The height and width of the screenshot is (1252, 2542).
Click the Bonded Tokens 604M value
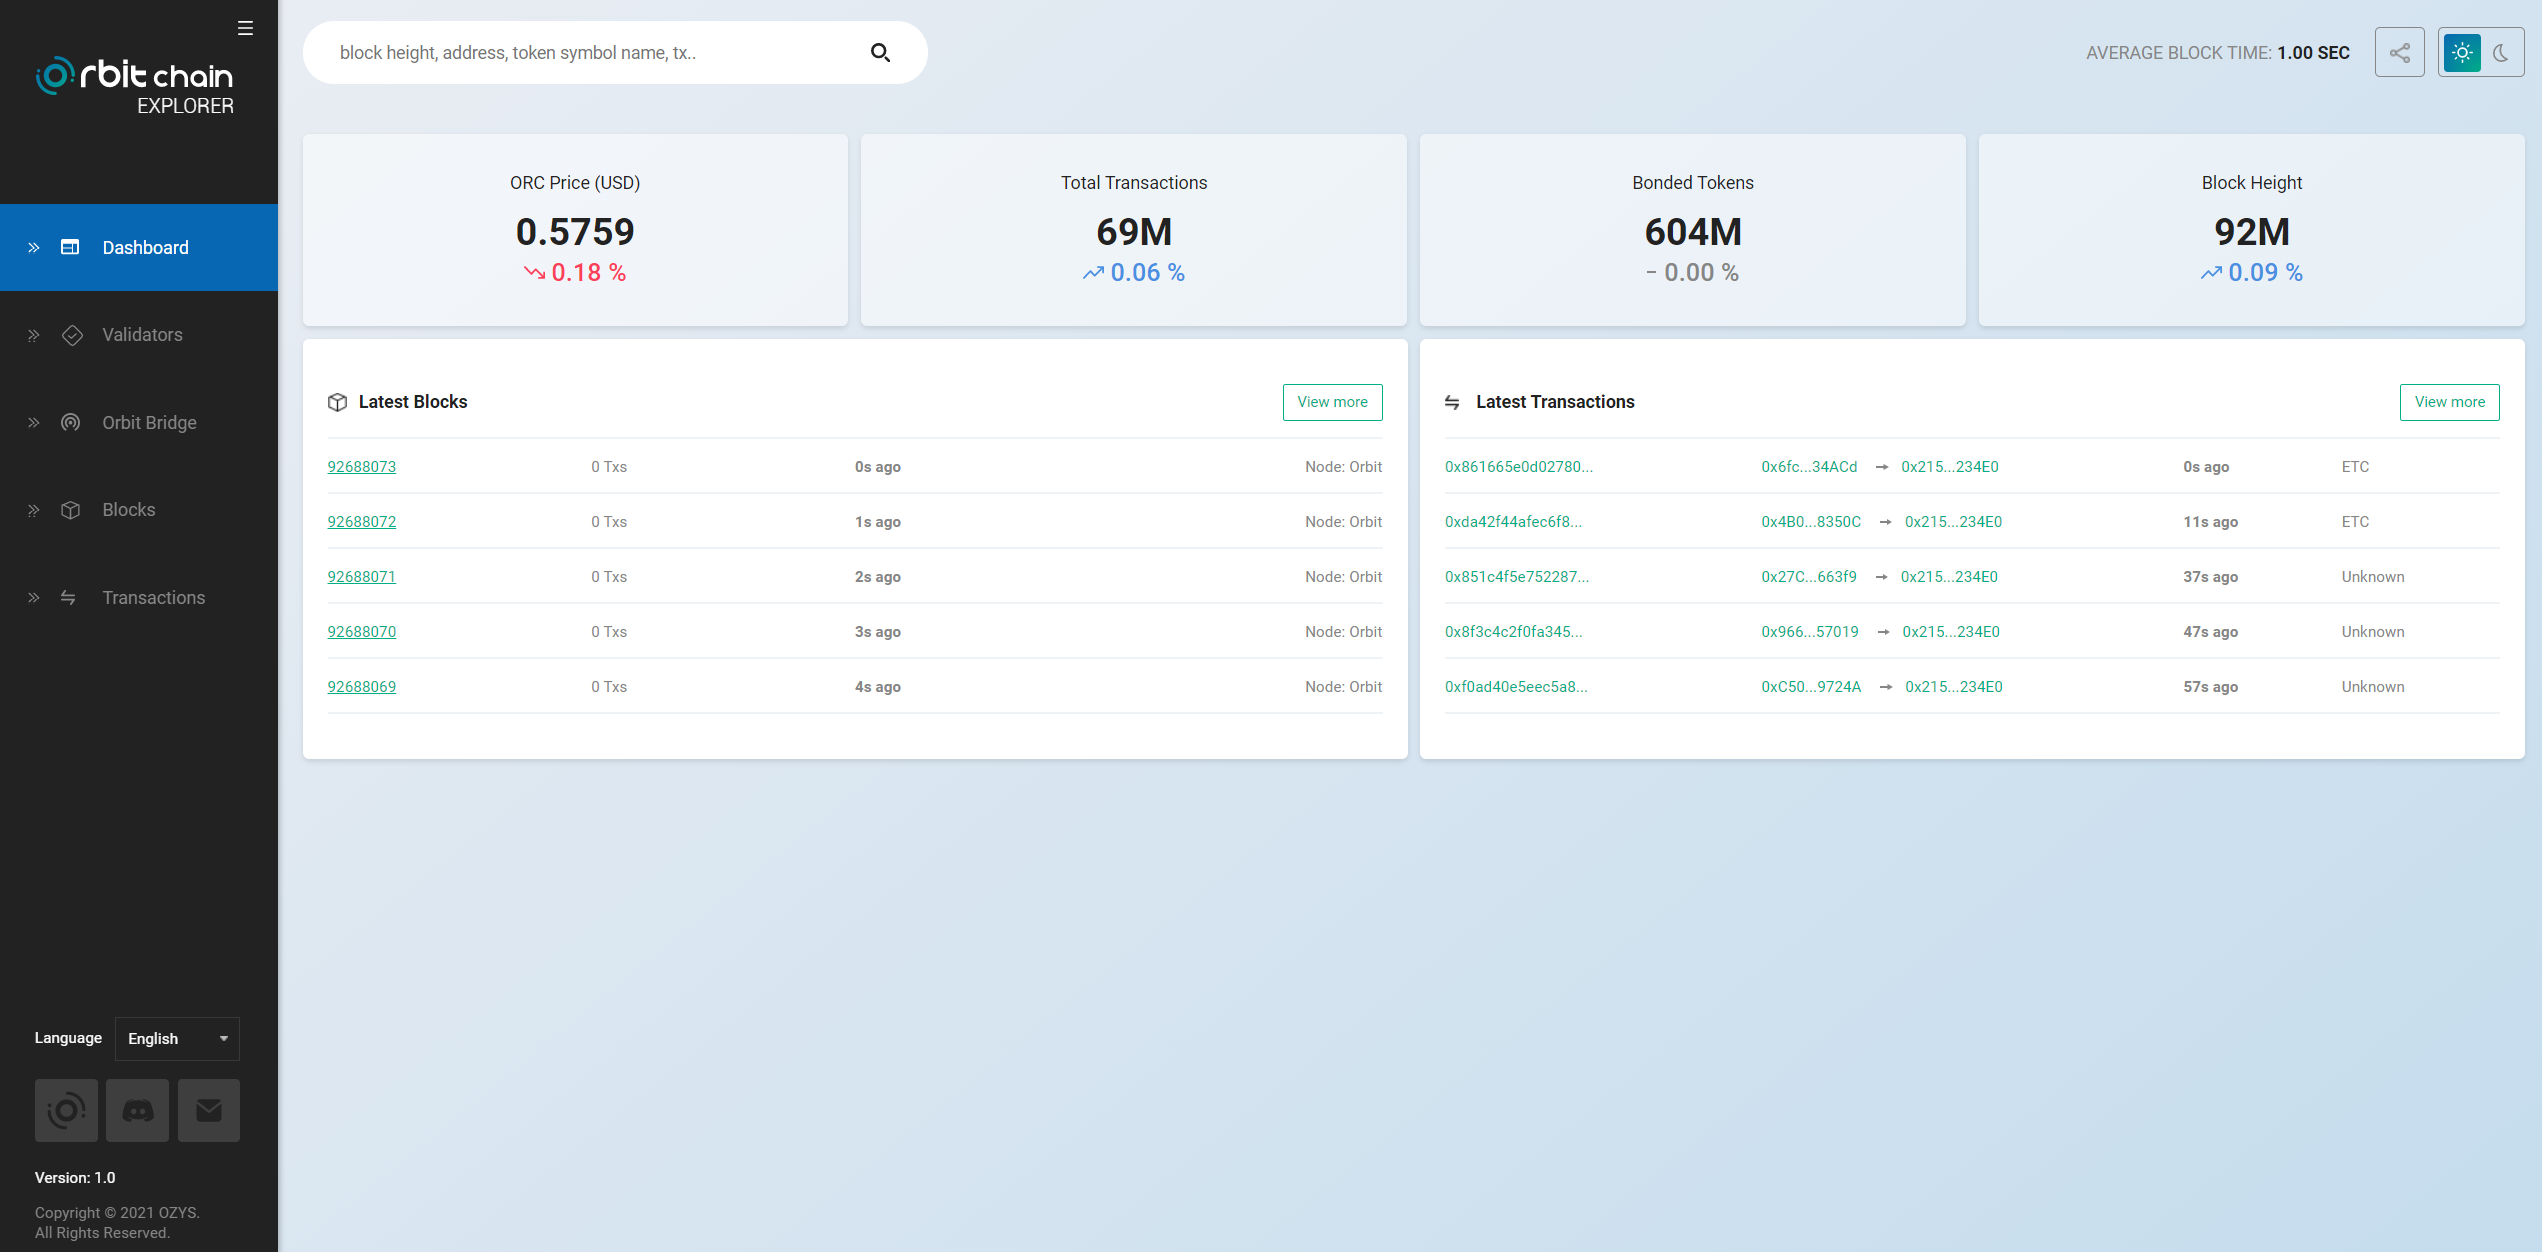tap(1693, 232)
